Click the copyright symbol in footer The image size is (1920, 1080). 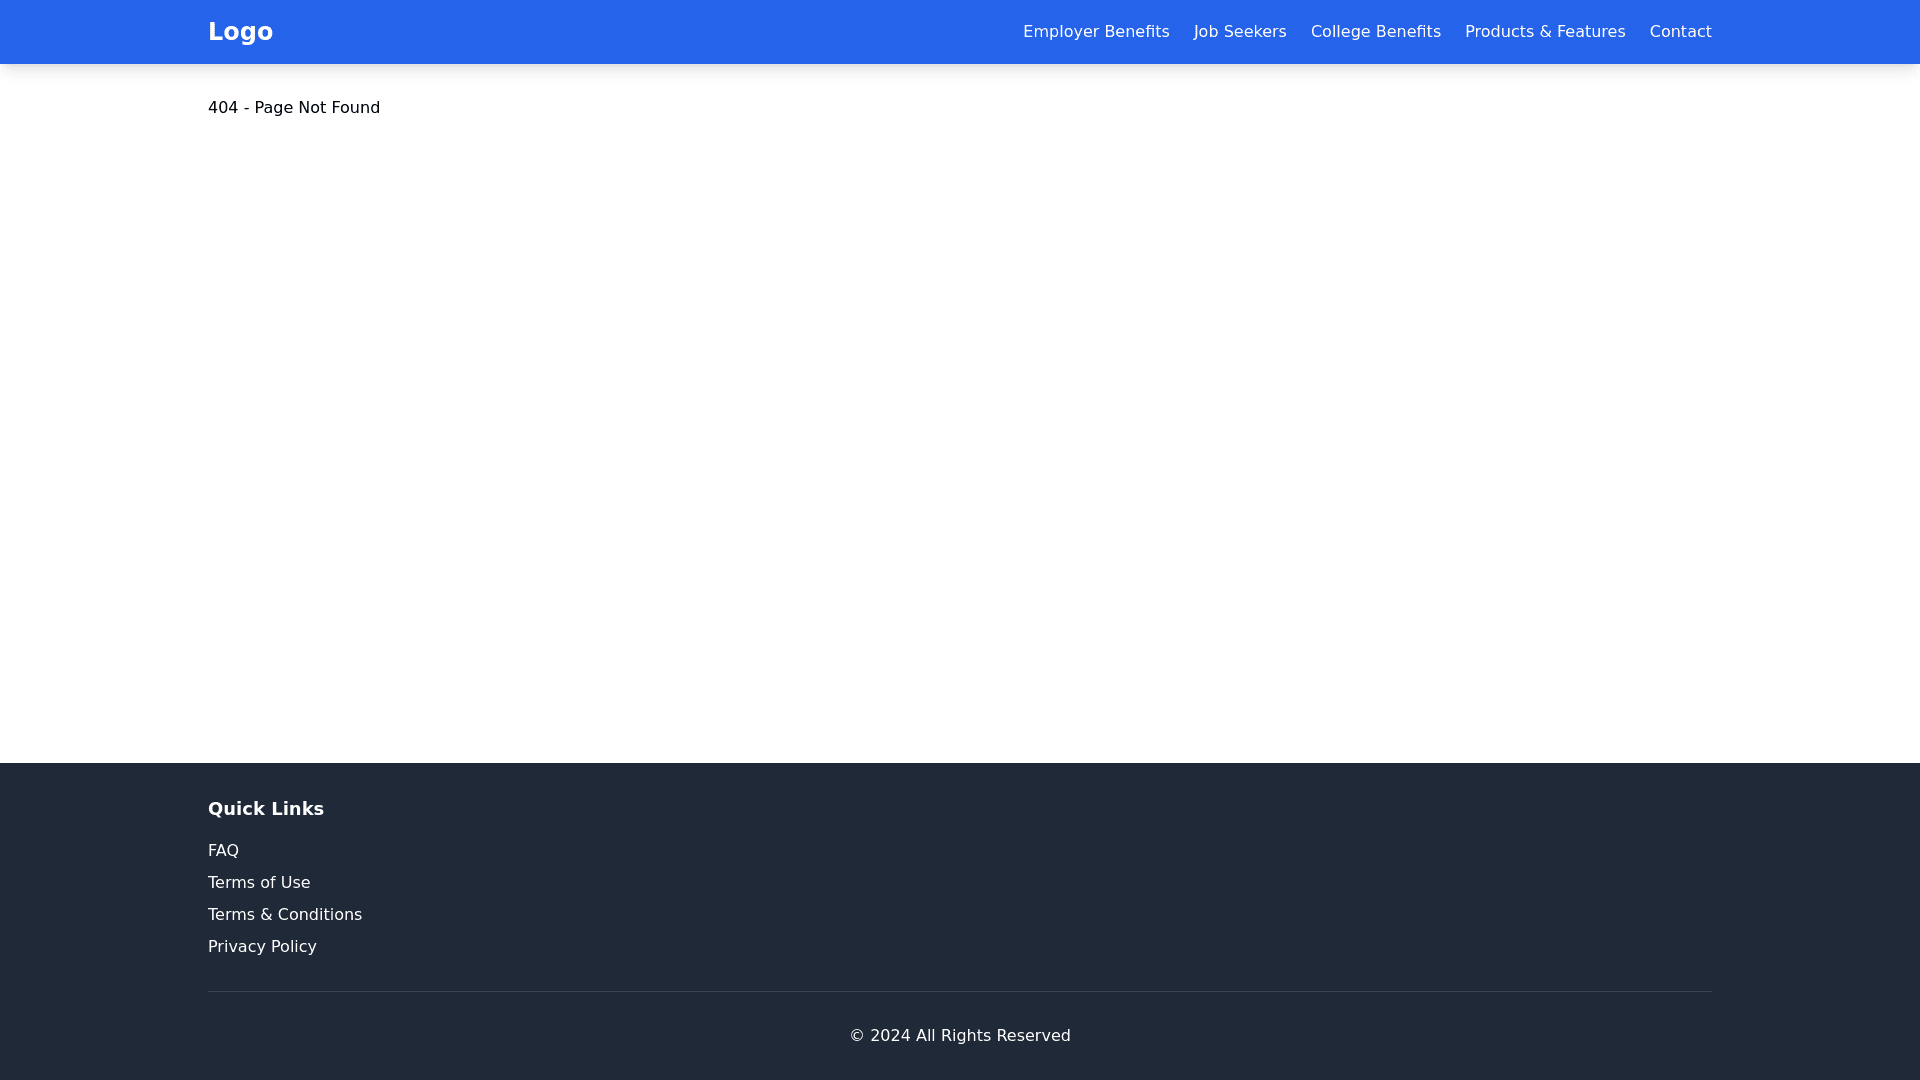coord(857,1036)
